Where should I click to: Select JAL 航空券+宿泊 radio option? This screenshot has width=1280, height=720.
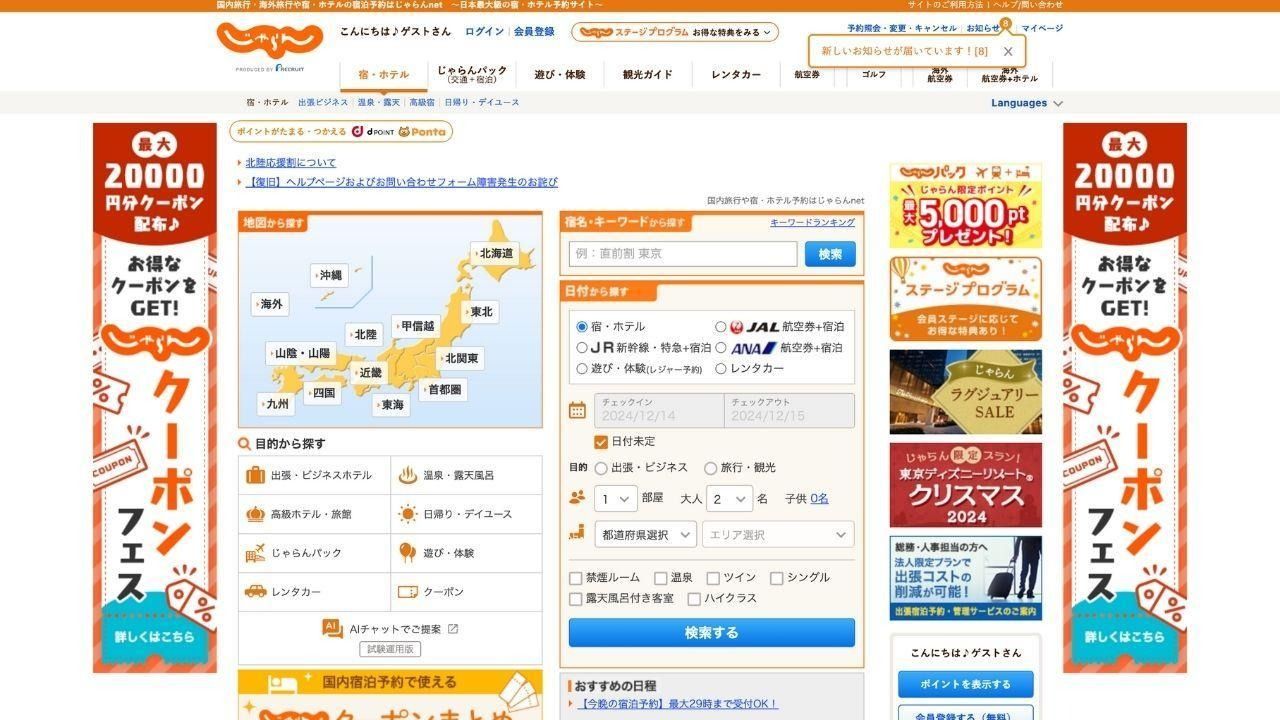pos(721,327)
